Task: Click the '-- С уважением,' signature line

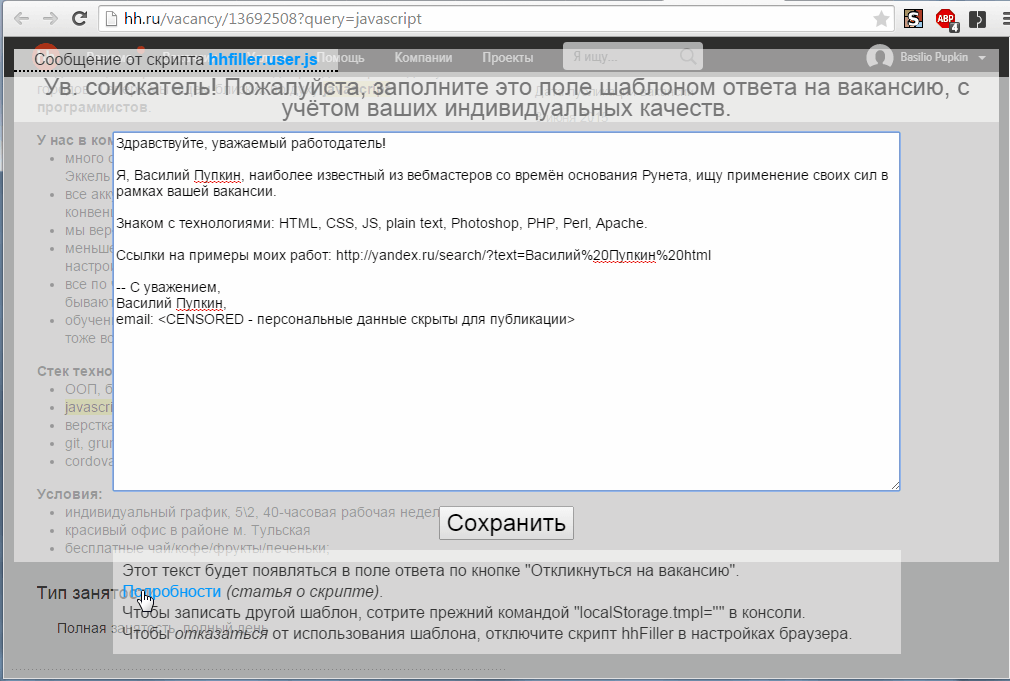Action: [x=168, y=287]
